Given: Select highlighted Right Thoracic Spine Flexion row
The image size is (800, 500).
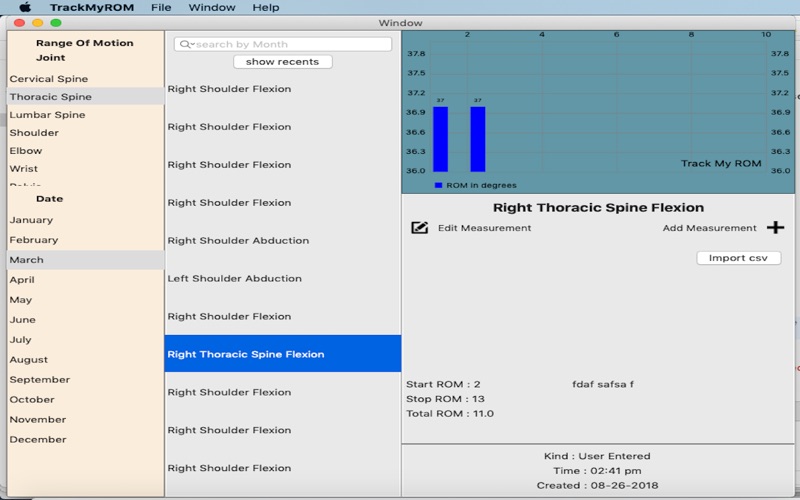Looking at the screenshot, I should (283, 354).
